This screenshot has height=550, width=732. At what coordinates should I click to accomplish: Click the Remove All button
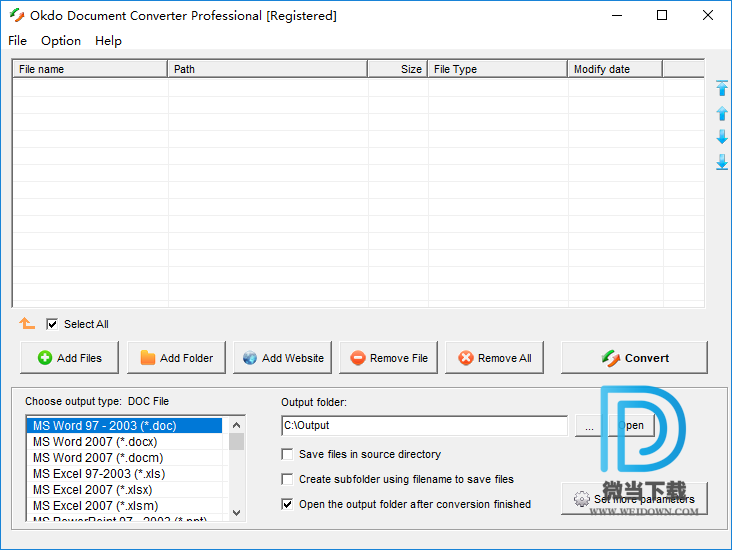tap(494, 358)
